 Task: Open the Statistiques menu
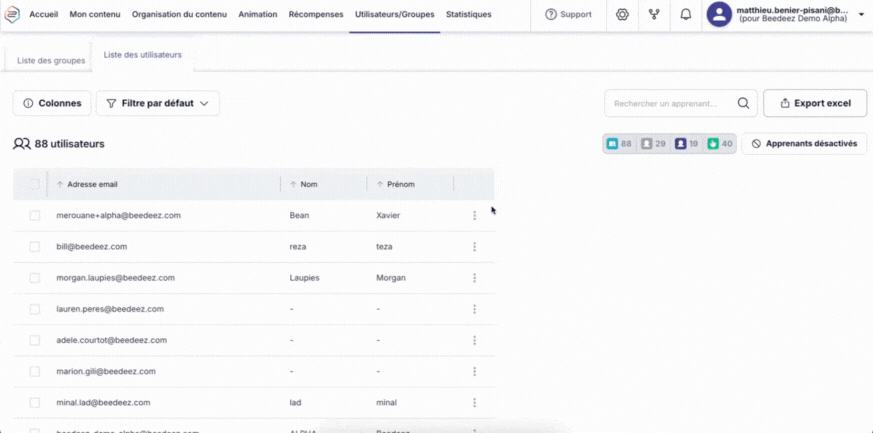tap(468, 15)
